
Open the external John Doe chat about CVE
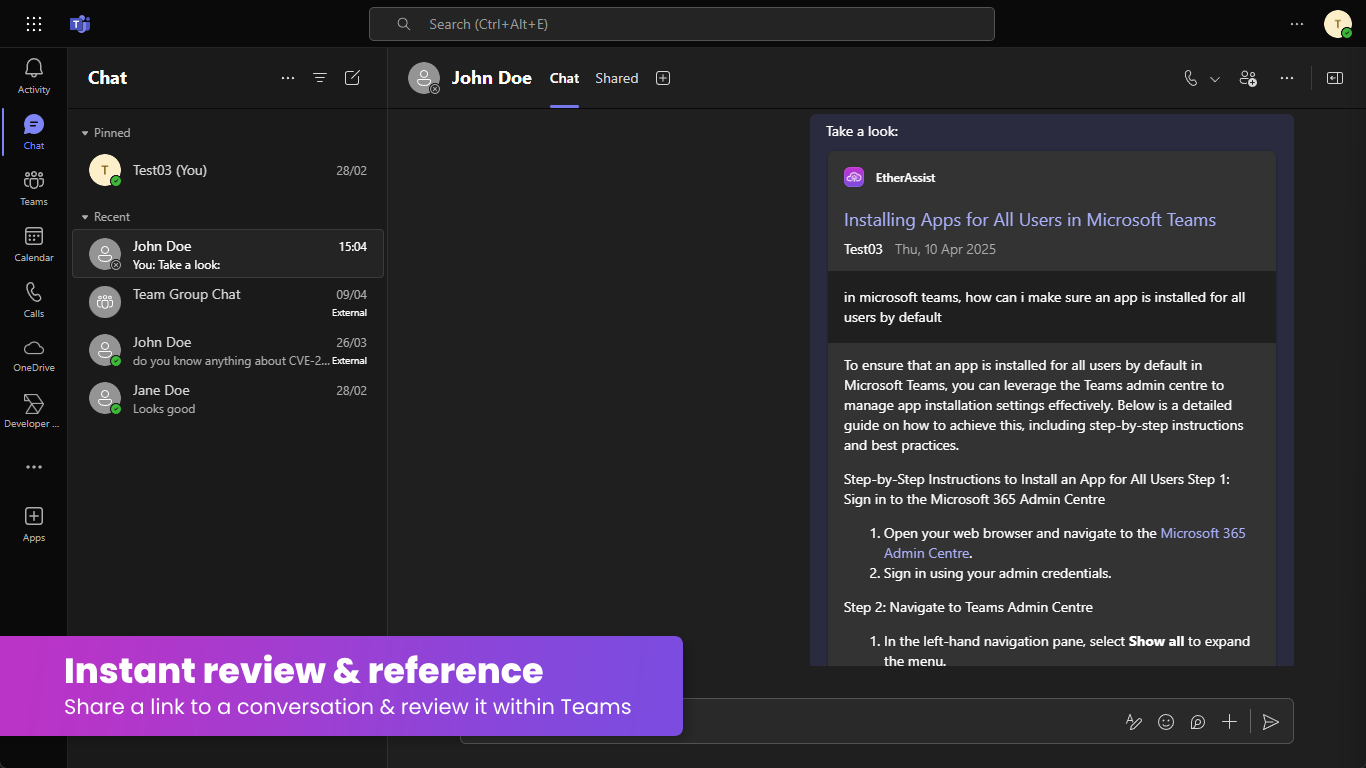(x=228, y=350)
